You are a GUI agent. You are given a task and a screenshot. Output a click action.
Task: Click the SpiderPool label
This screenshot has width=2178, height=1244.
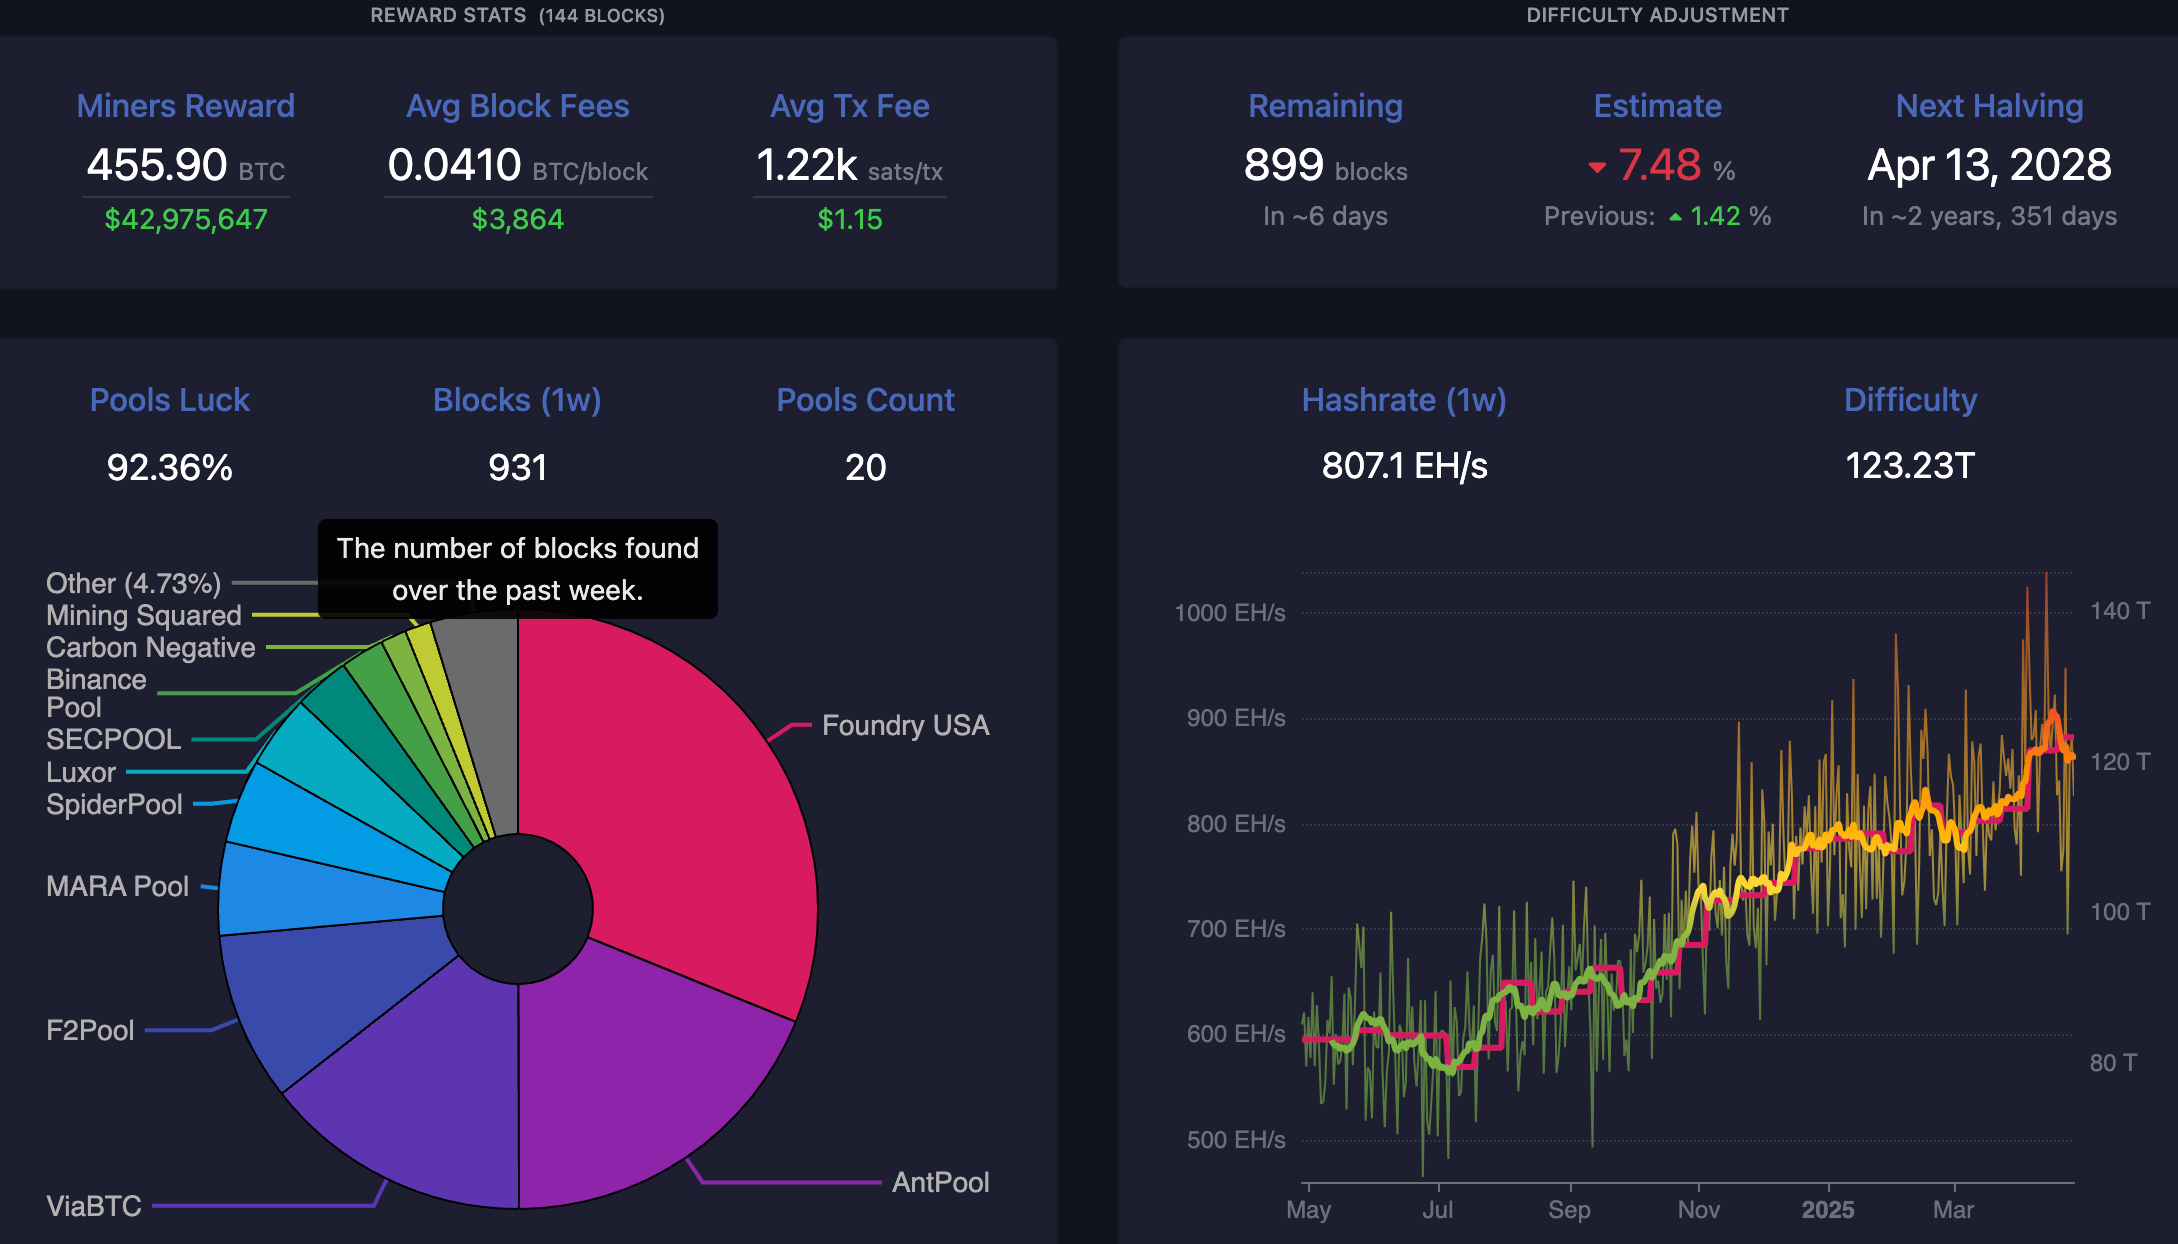point(114,805)
